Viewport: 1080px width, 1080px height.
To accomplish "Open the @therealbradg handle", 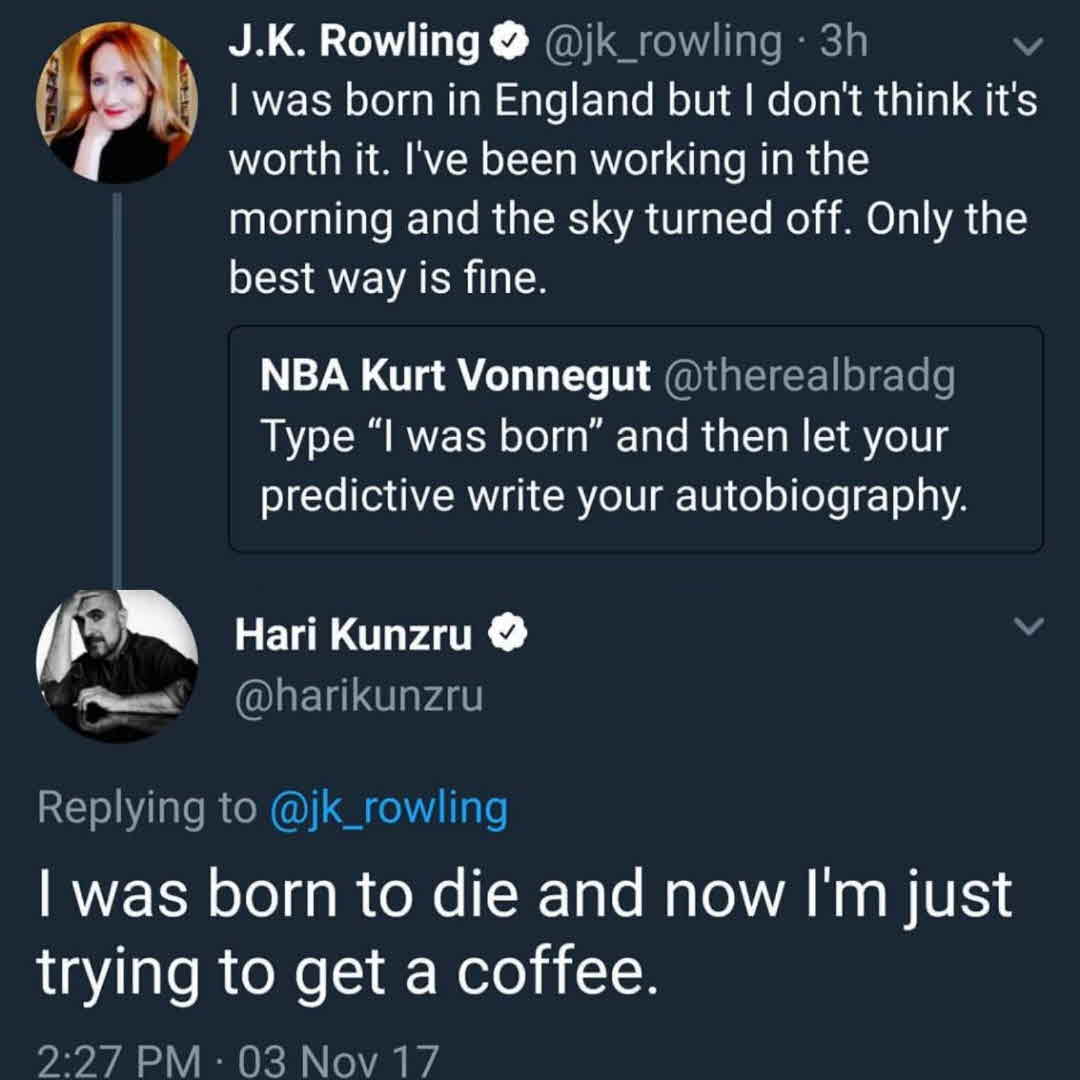I will pos(805,375).
